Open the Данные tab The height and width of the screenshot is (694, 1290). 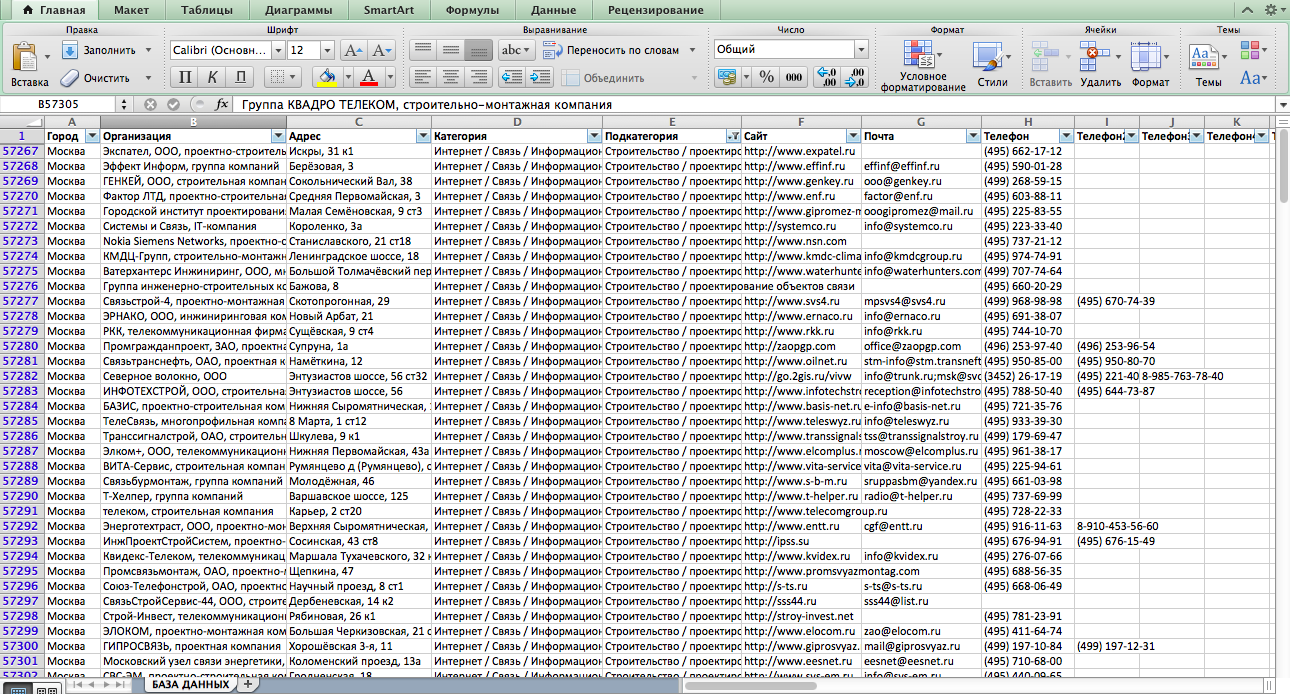554,10
